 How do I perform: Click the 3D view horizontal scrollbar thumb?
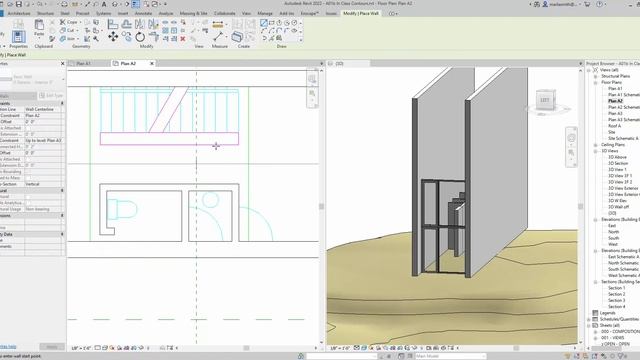[x=516, y=348]
